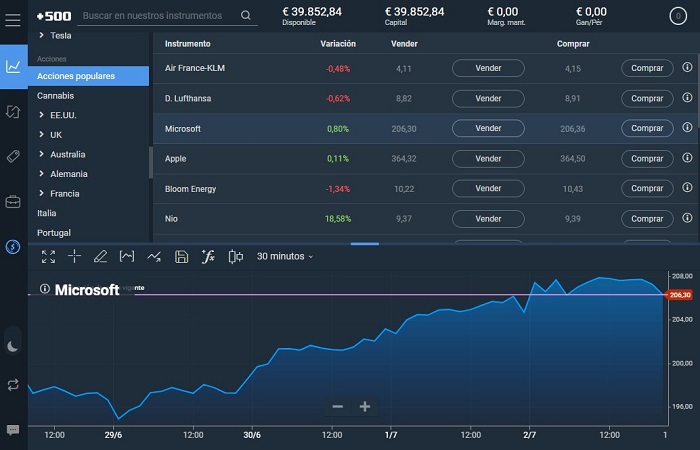Select Acciones populares category
The width and height of the screenshot is (700, 450).
click(88, 76)
